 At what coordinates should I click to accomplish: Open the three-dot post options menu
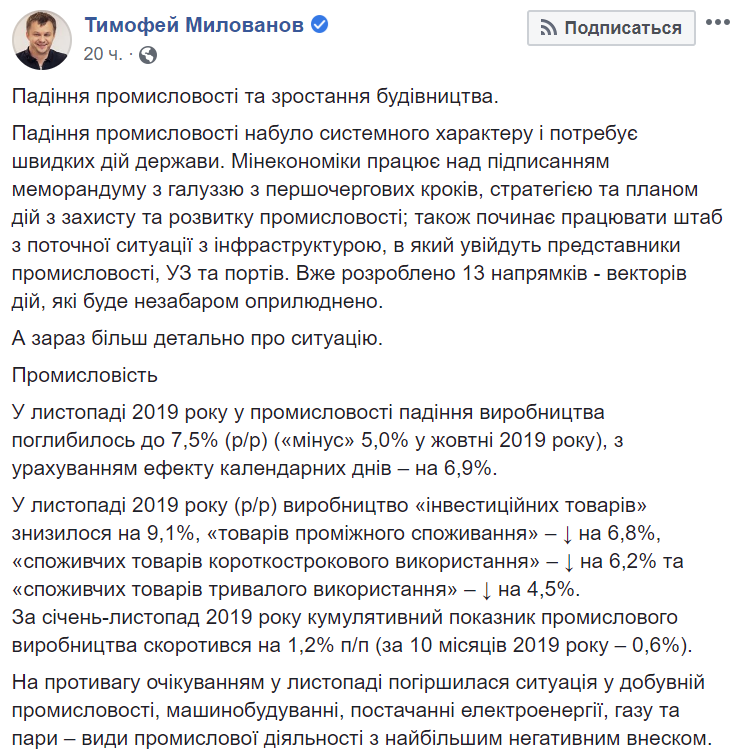[x=716, y=22]
